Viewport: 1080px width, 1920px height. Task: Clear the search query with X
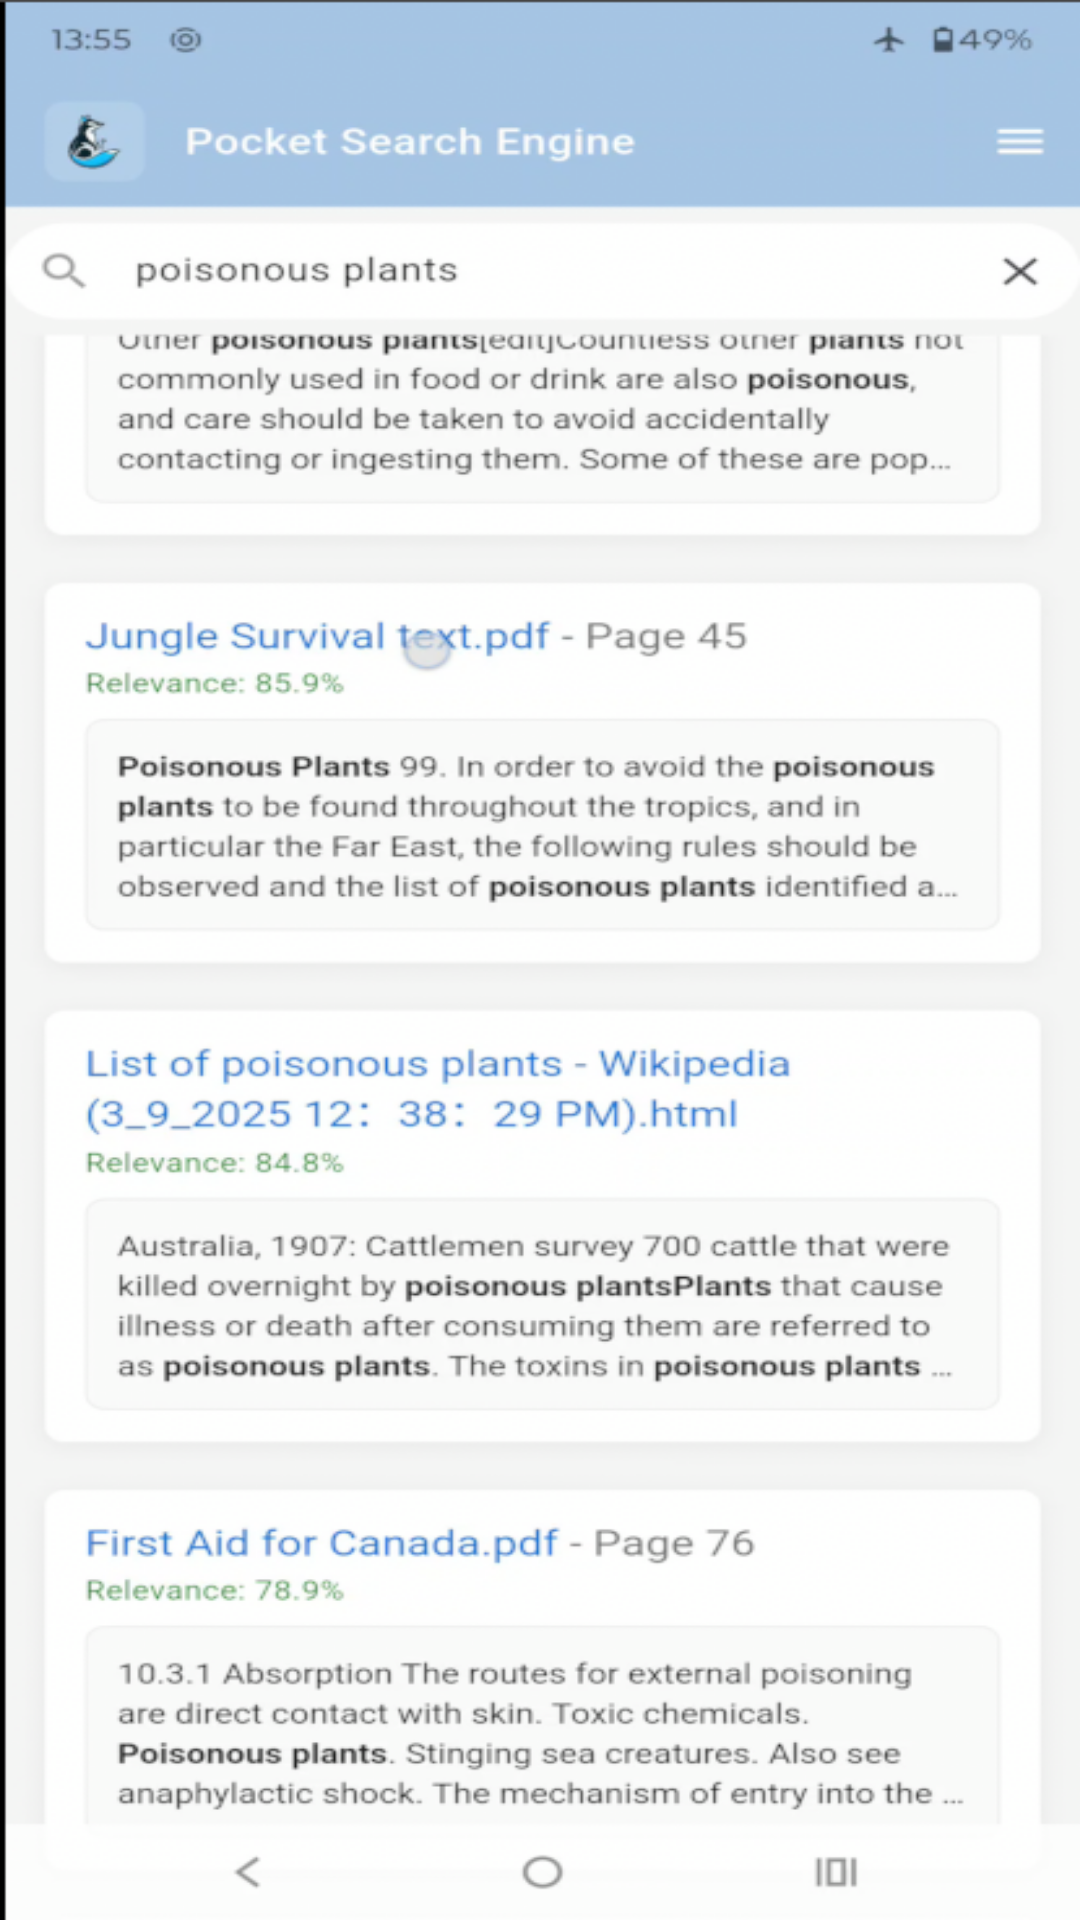(1019, 271)
